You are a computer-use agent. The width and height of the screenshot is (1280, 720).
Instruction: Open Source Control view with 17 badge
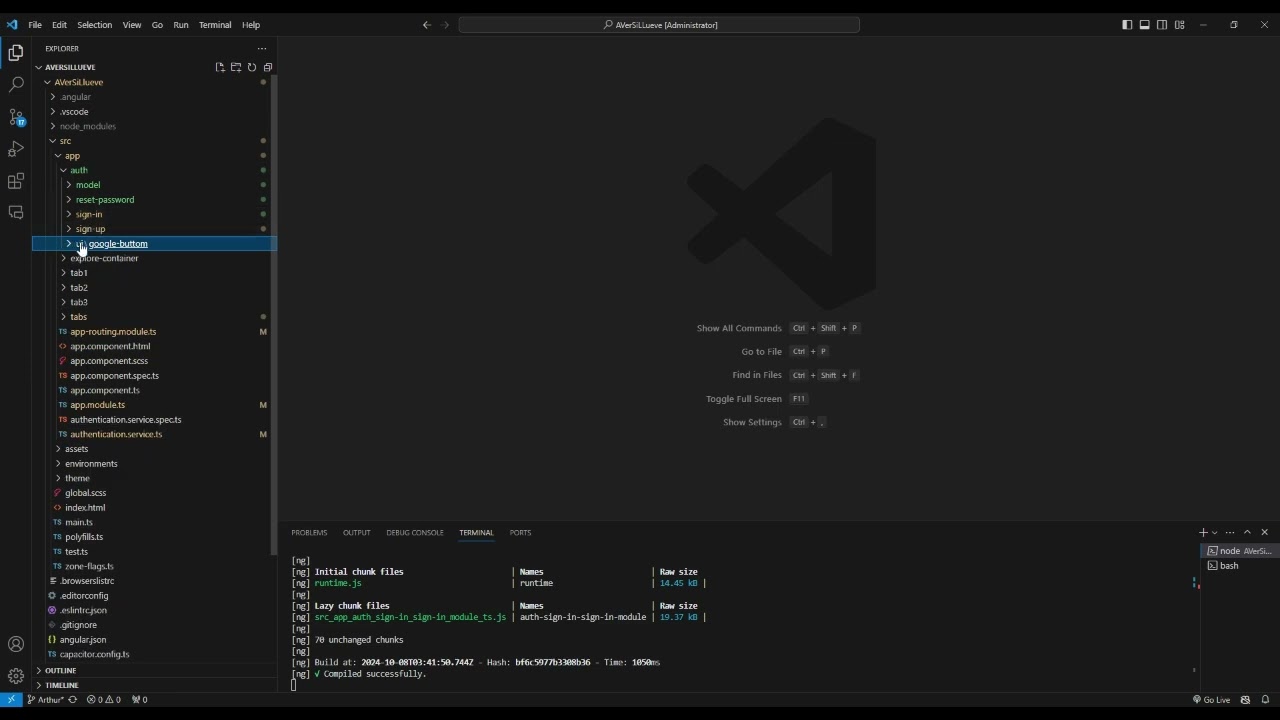click(x=16, y=117)
